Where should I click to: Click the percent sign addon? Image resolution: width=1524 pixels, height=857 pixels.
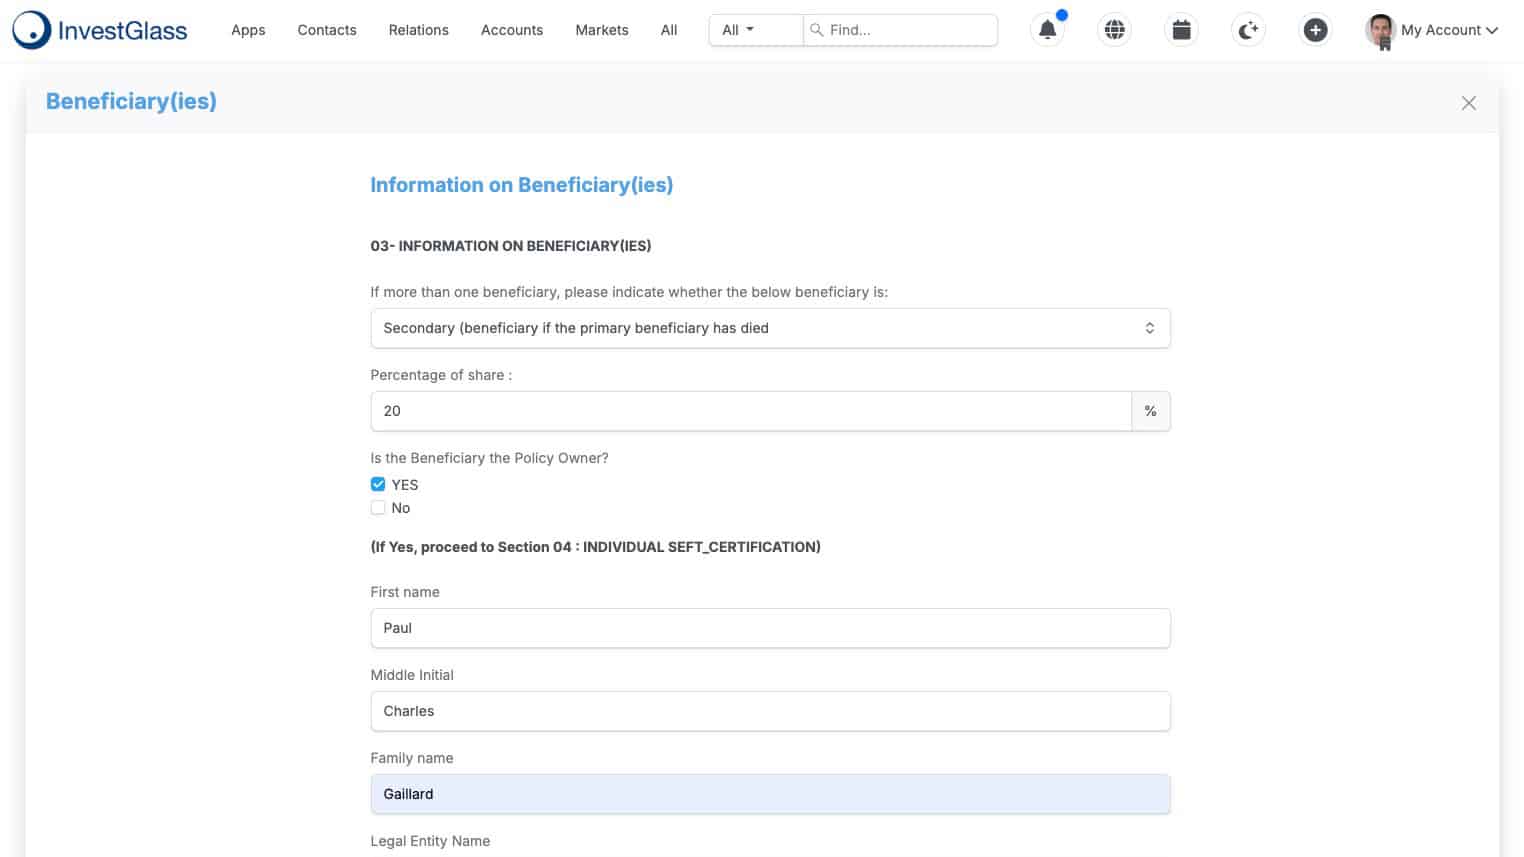(x=1151, y=411)
